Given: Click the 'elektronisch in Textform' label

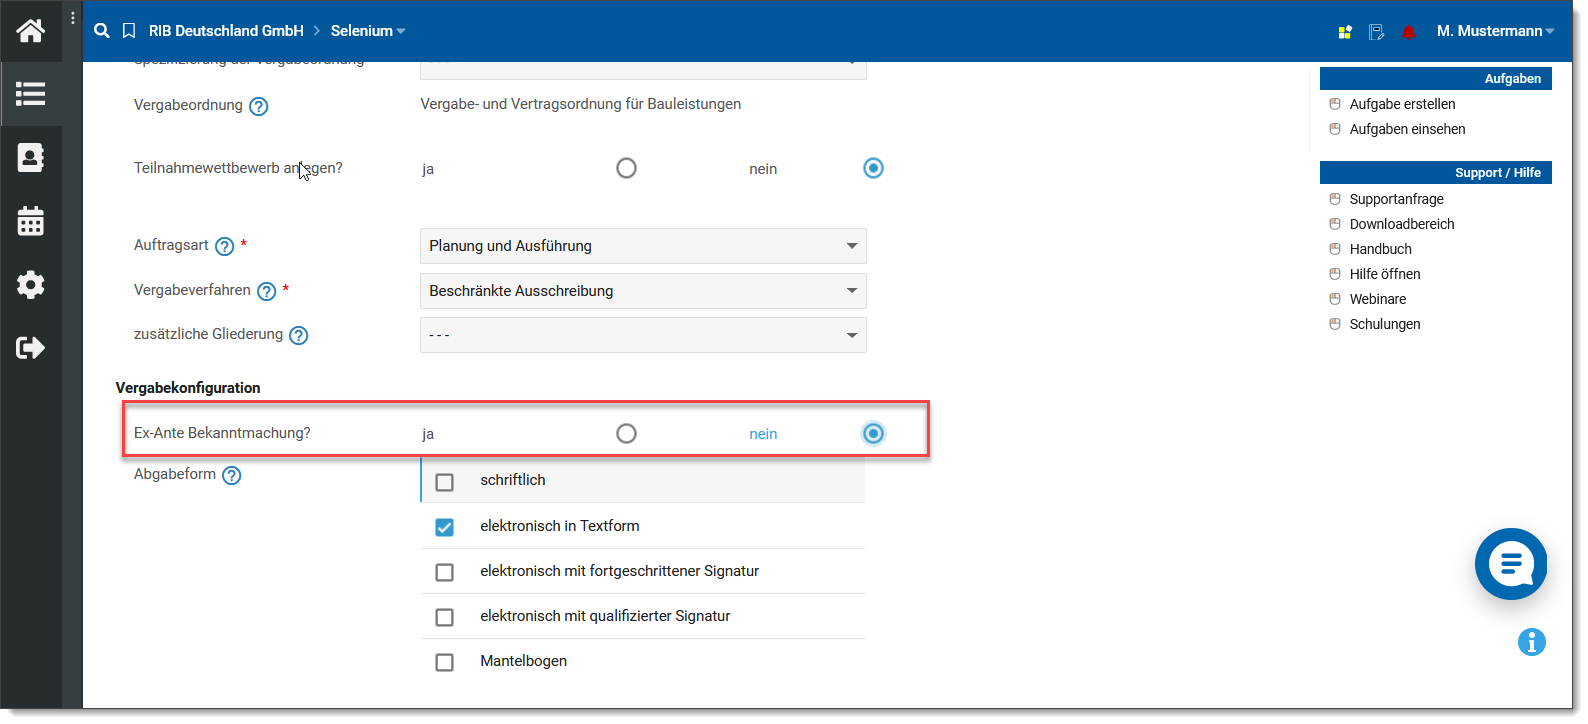Looking at the screenshot, I should 559,526.
